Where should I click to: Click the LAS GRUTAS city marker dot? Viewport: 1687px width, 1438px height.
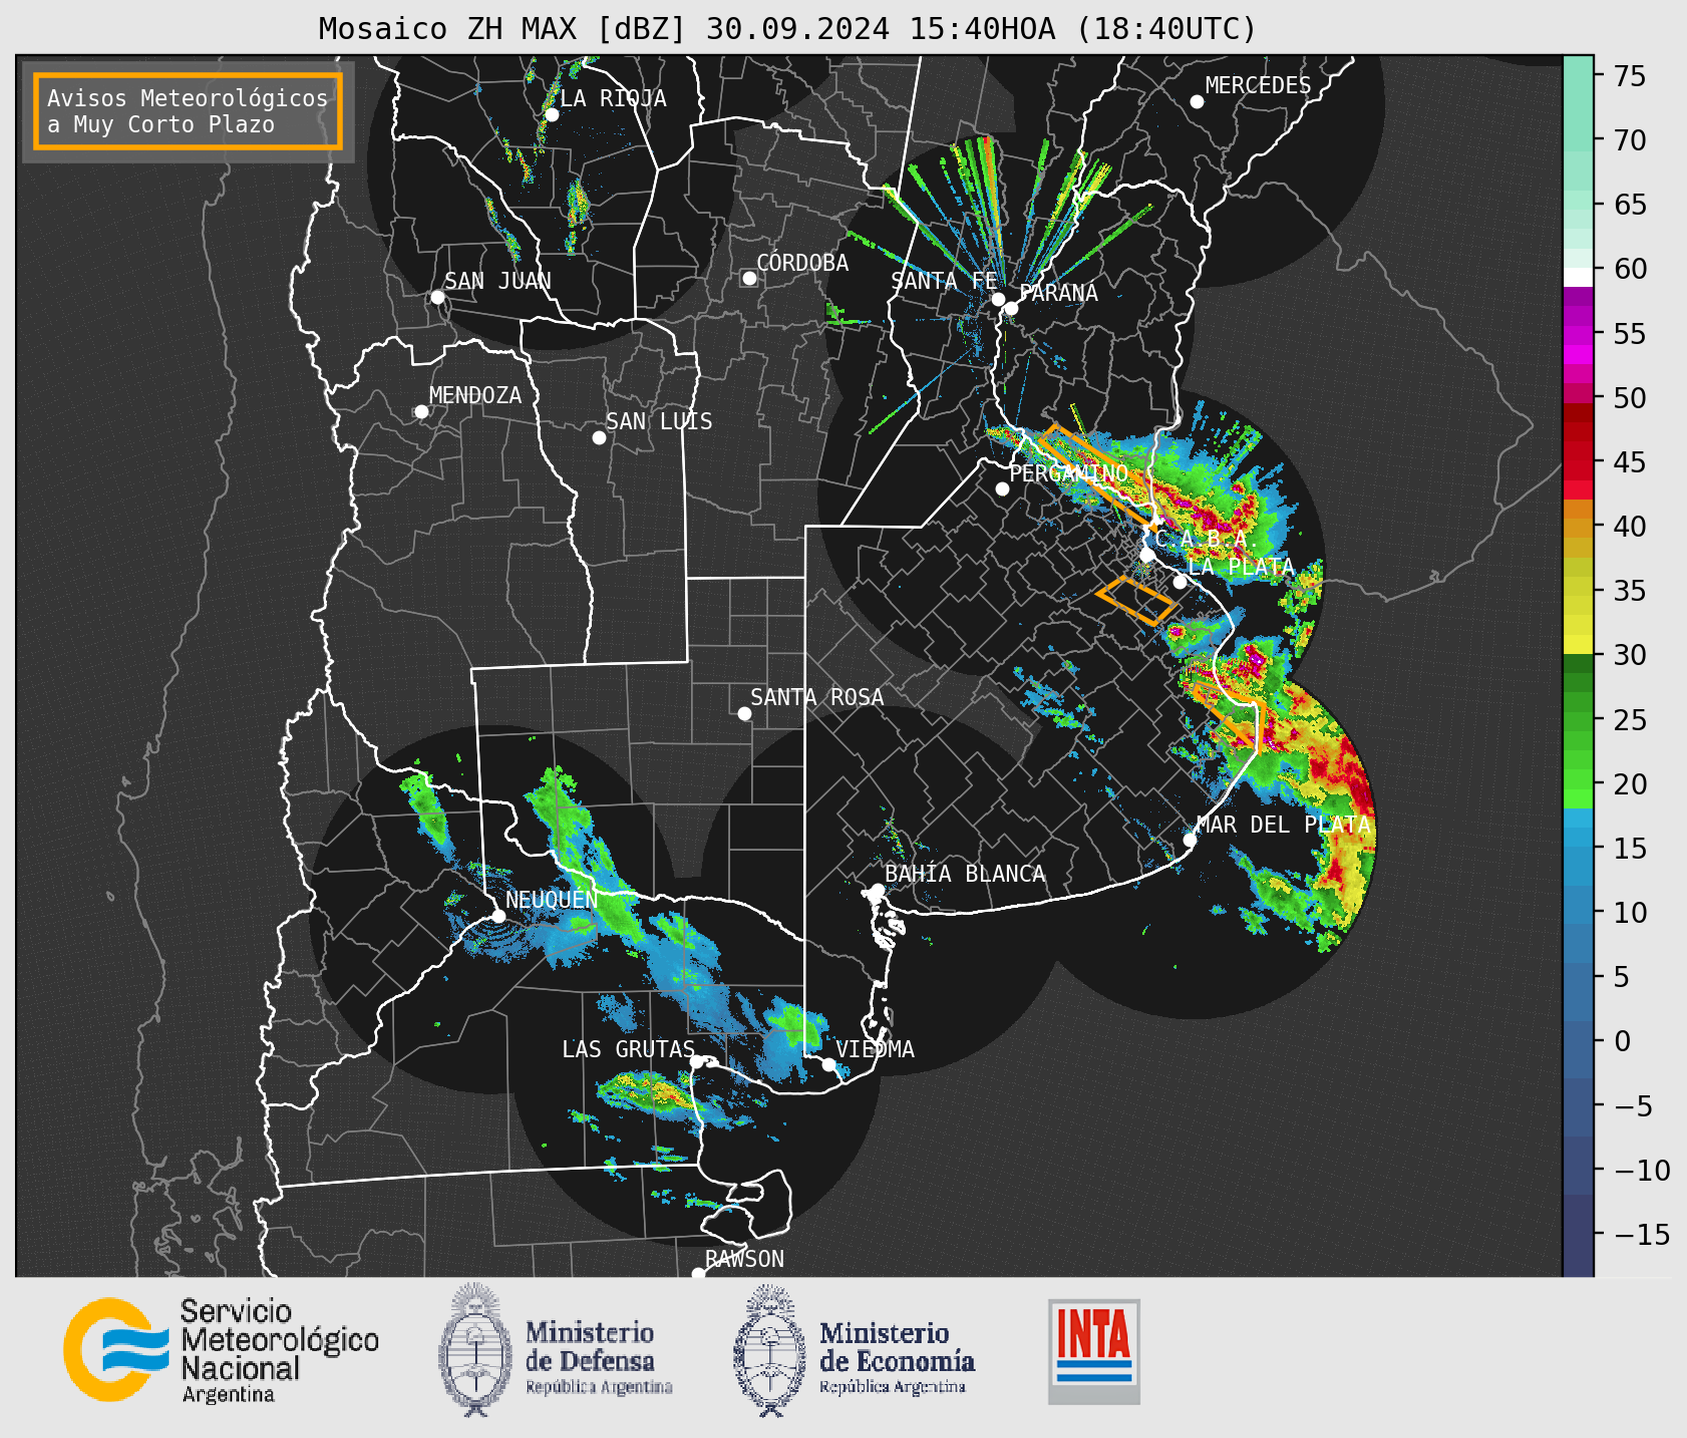(697, 1062)
